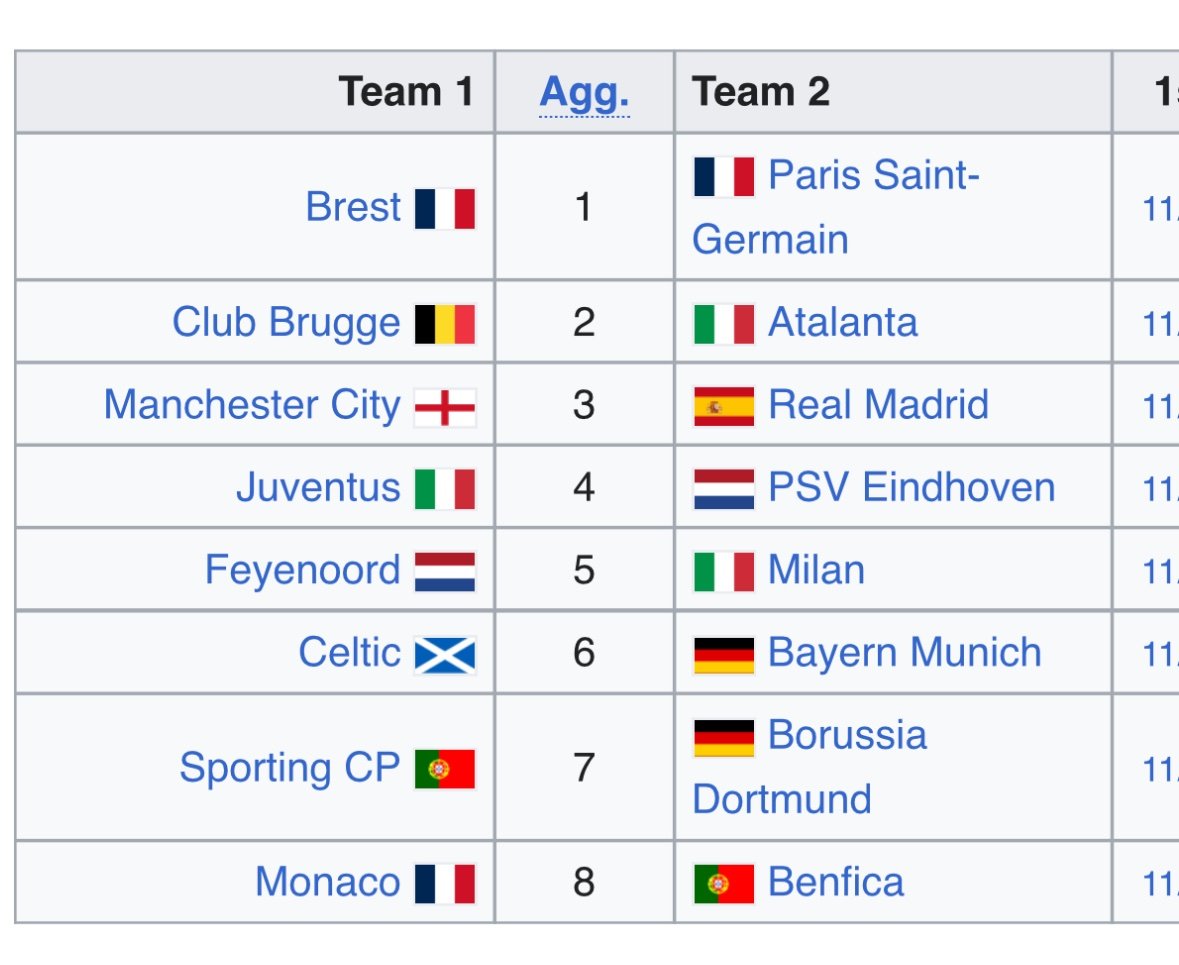1179x965 pixels.
Task: Open the Feyenoord team link
Action: (302, 571)
